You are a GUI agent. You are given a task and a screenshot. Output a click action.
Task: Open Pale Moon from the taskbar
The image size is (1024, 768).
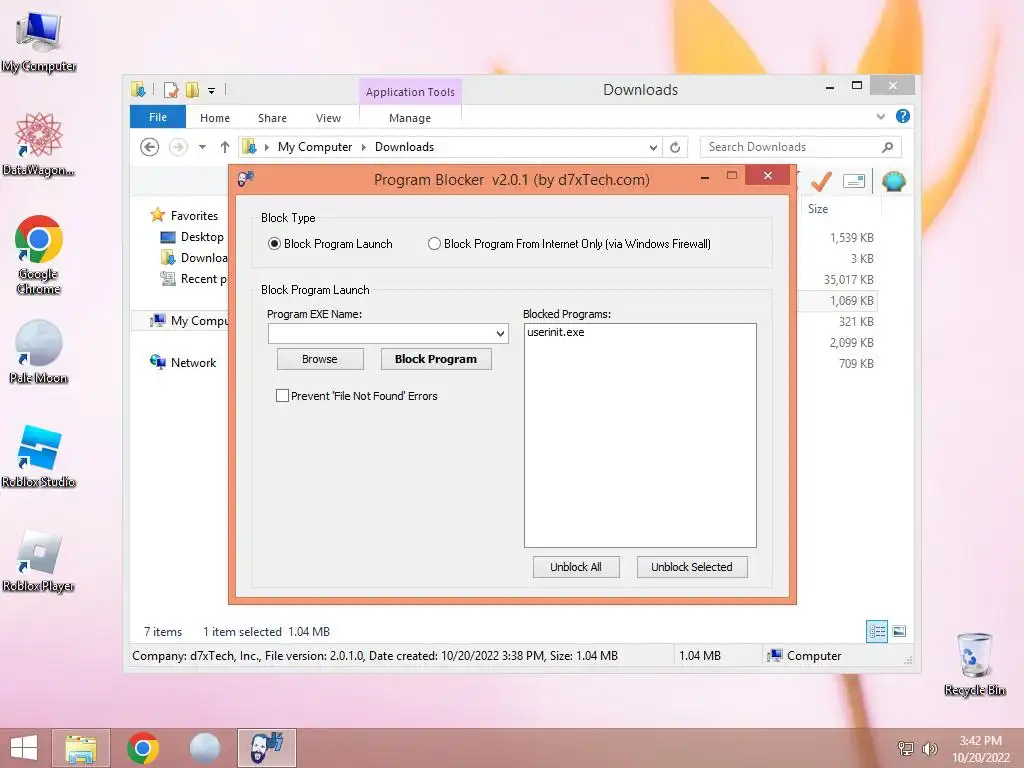(204, 748)
